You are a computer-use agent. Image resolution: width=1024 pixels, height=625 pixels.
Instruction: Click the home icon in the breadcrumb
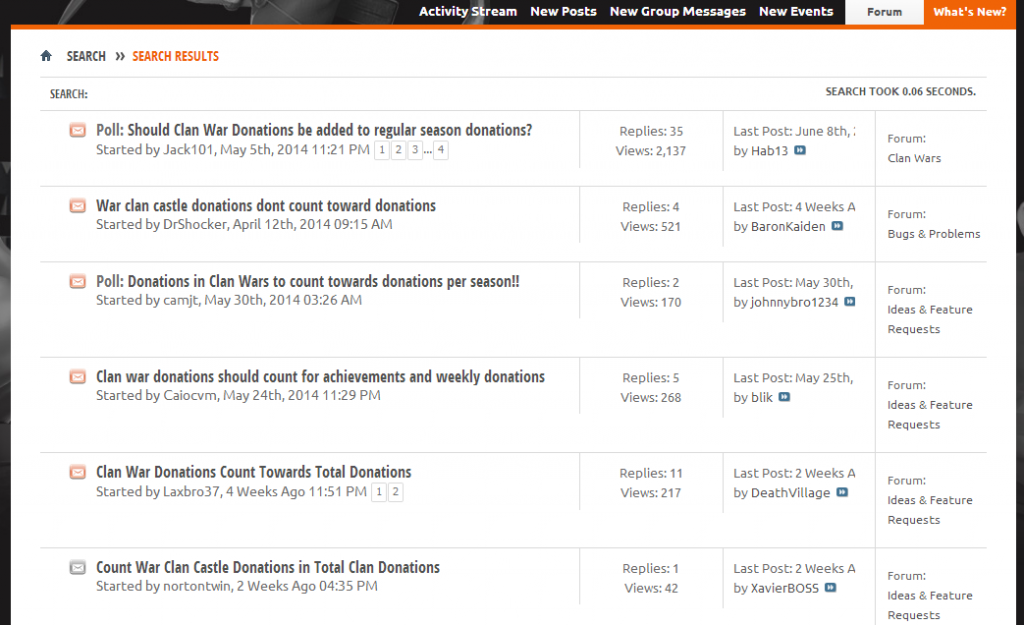(46, 57)
